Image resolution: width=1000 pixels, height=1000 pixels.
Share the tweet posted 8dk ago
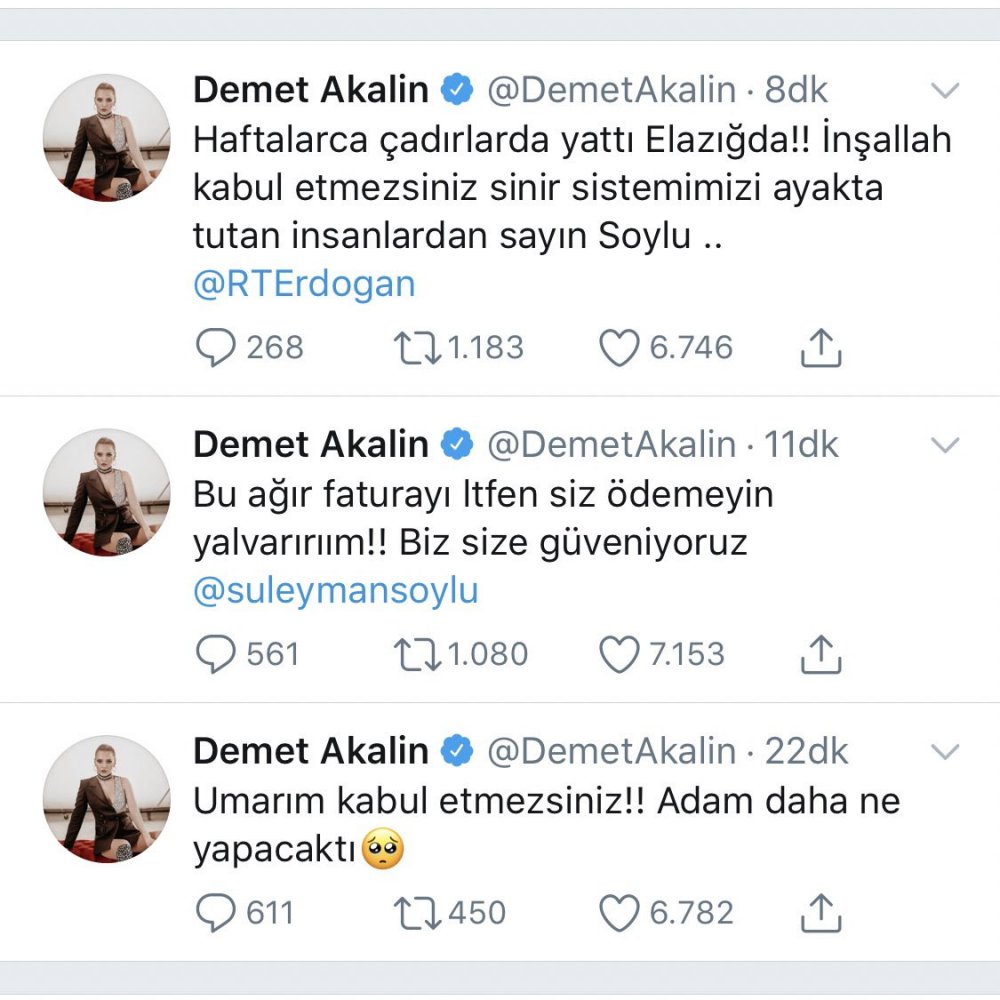coord(821,347)
